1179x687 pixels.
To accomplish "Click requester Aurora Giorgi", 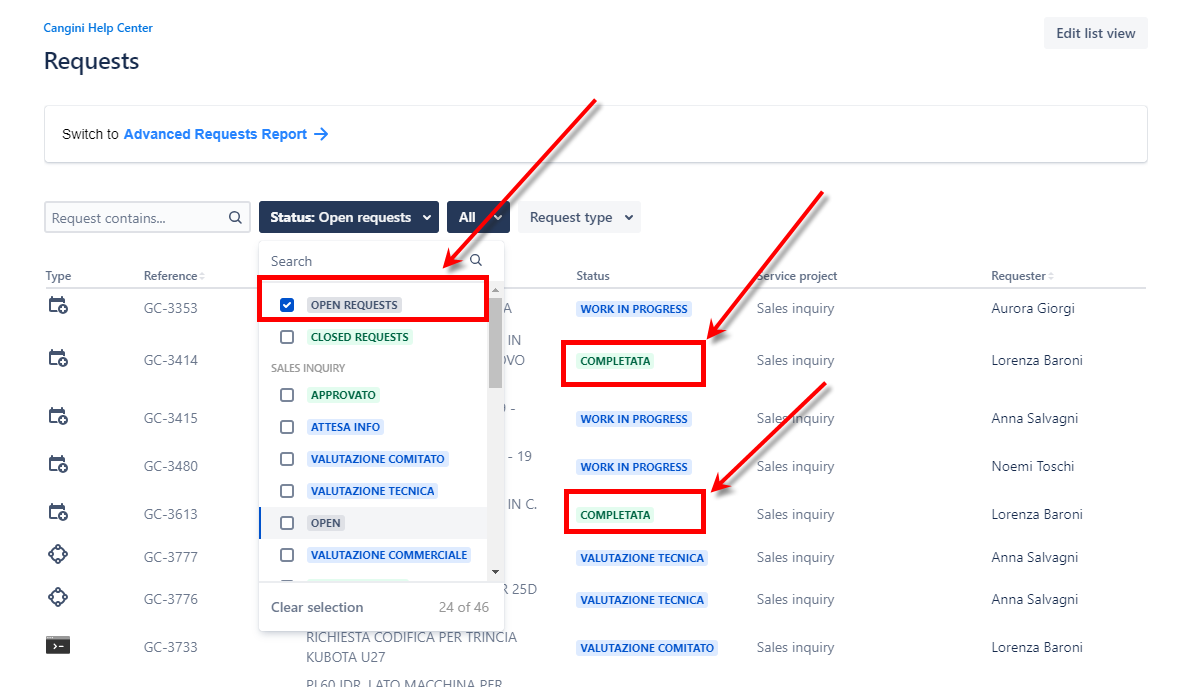I will [1032, 308].
